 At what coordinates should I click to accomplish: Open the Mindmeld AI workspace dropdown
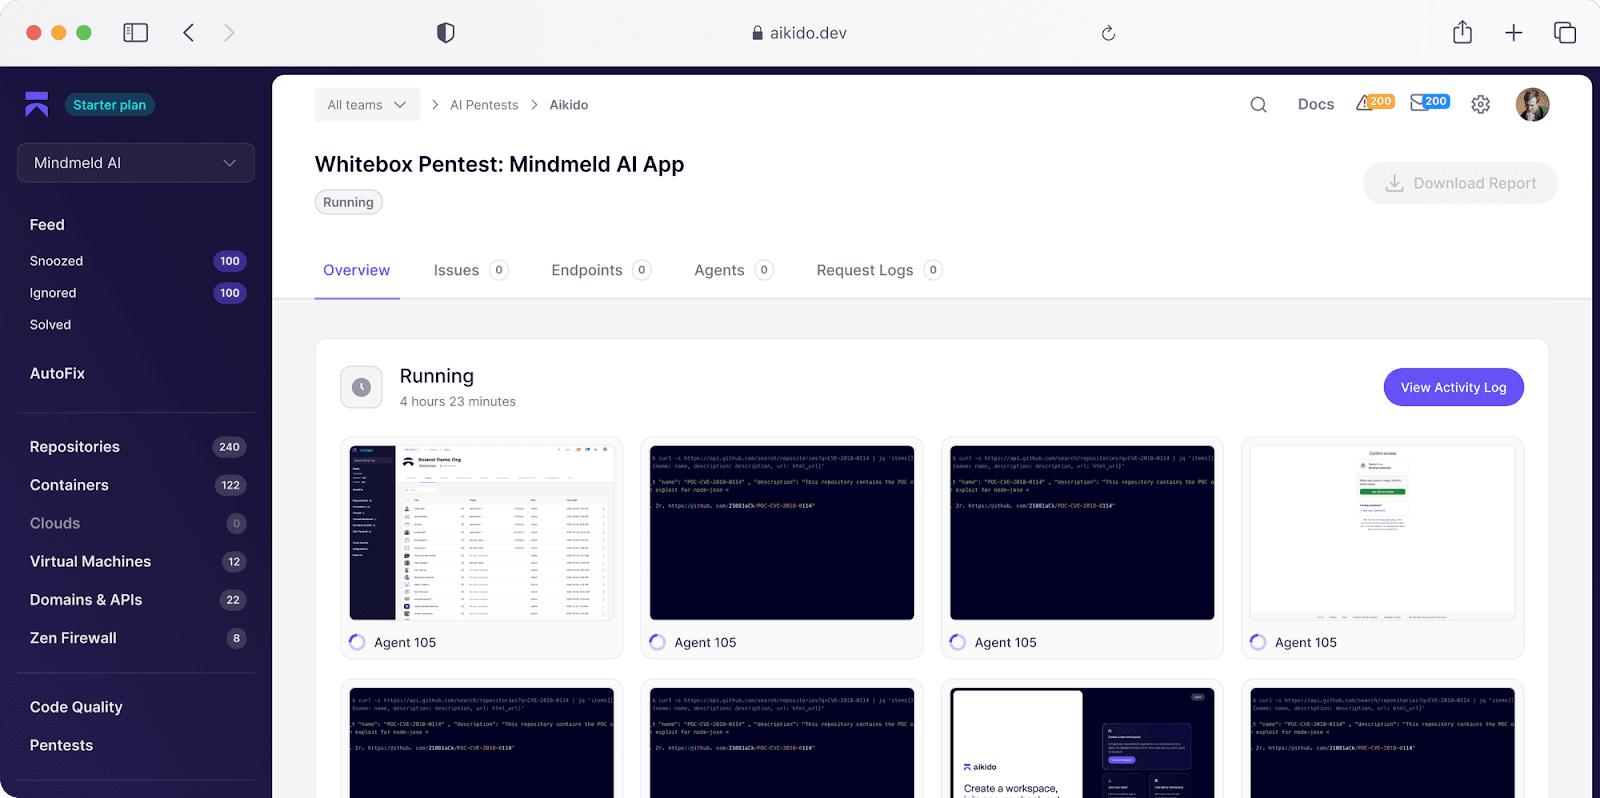(x=136, y=163)
